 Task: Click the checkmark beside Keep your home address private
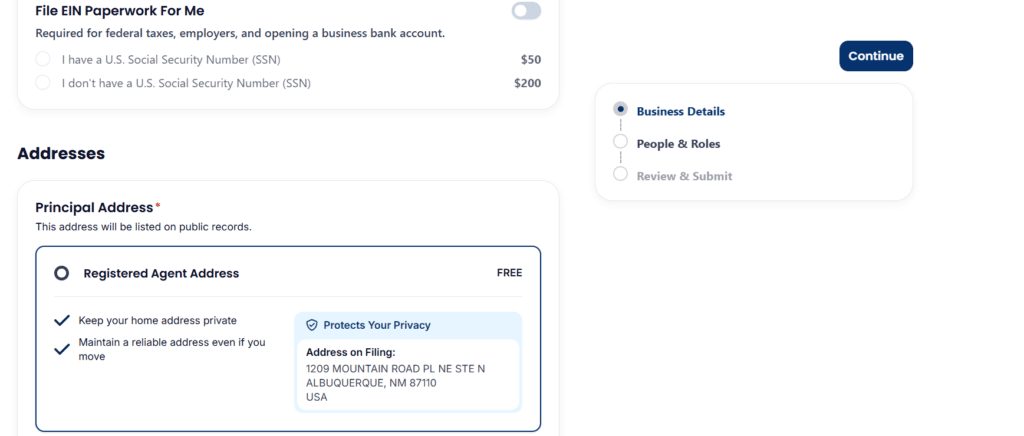[62, 320]
